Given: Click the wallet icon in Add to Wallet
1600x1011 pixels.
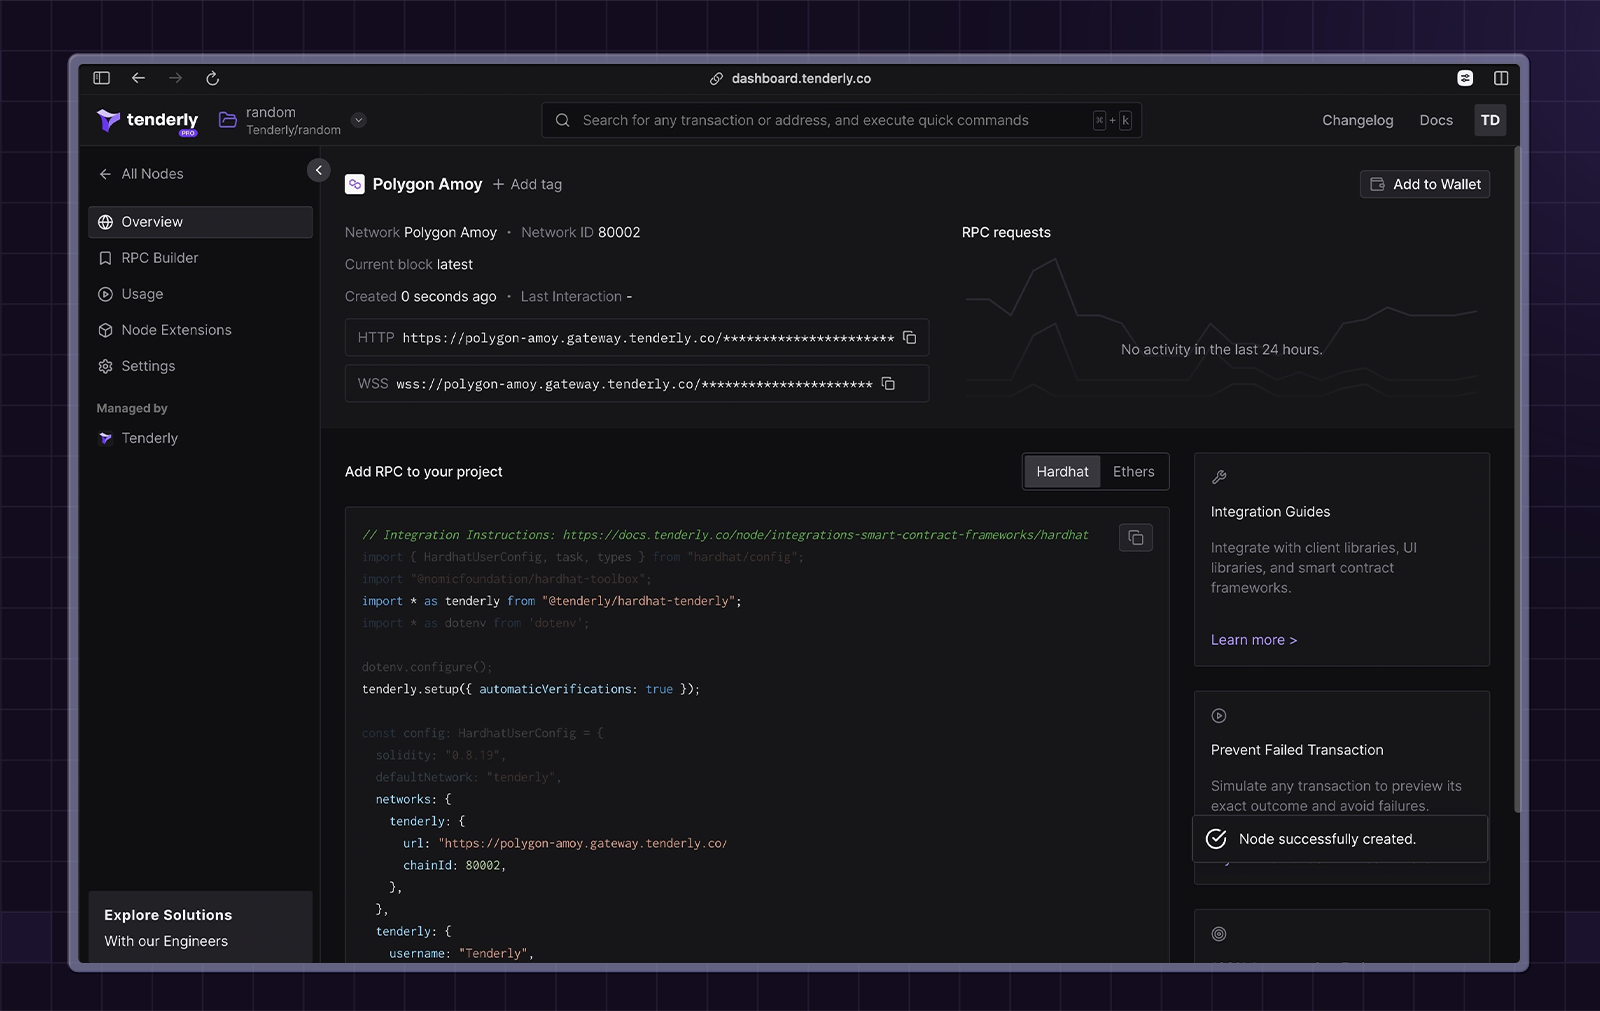Looking at the screenshot, I should tap(1377, 184).
